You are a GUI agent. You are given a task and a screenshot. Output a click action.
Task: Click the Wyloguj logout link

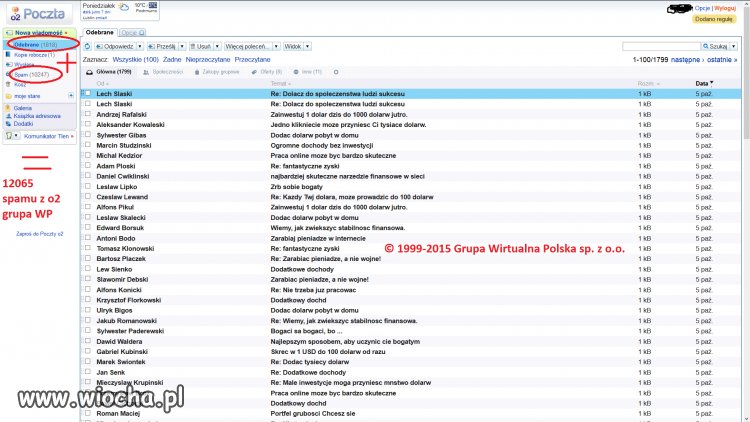[x=725, y=8]
